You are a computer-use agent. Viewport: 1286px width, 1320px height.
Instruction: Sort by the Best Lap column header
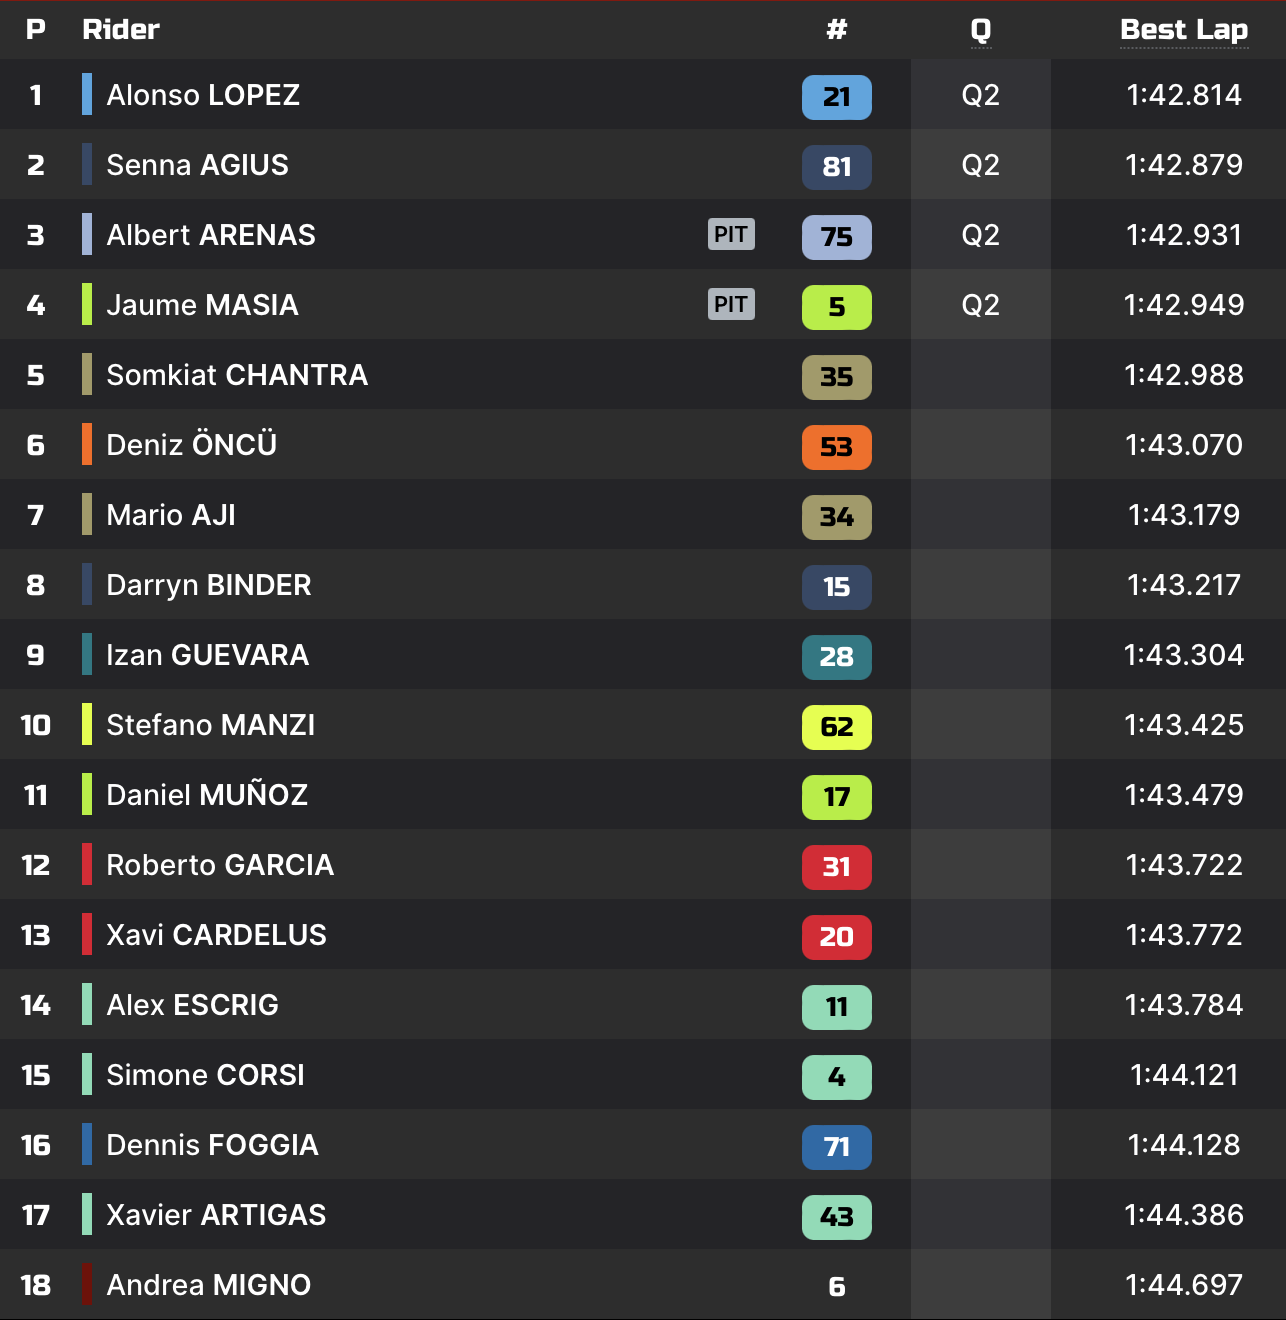tap(1183, 30)
